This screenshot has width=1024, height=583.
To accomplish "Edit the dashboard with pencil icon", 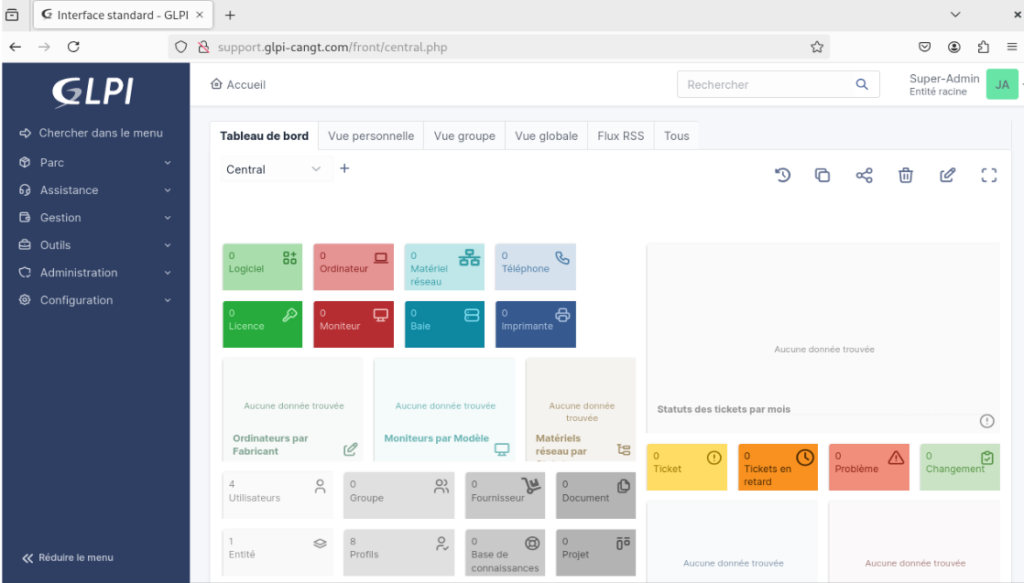I will coord(947,175).
